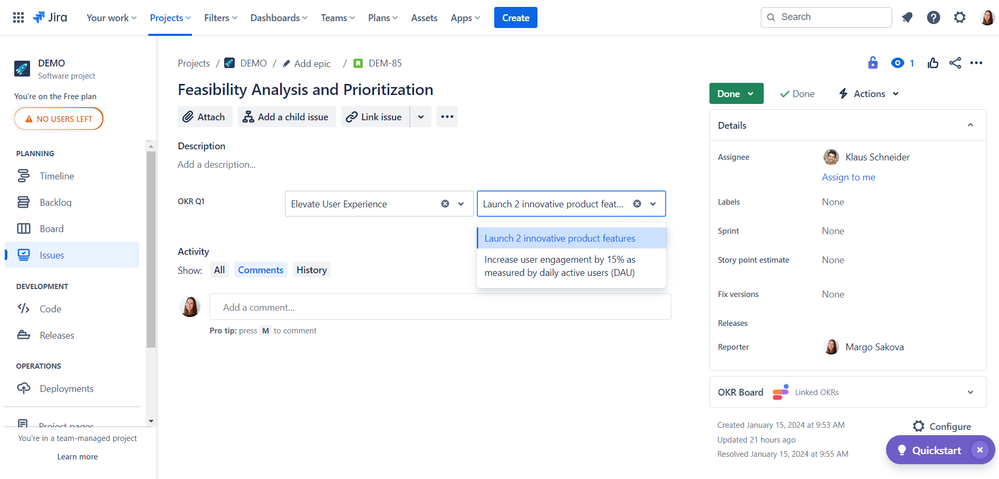999x479 pixels.
Task: Open the Teams menu
Action: click(338, 18)
